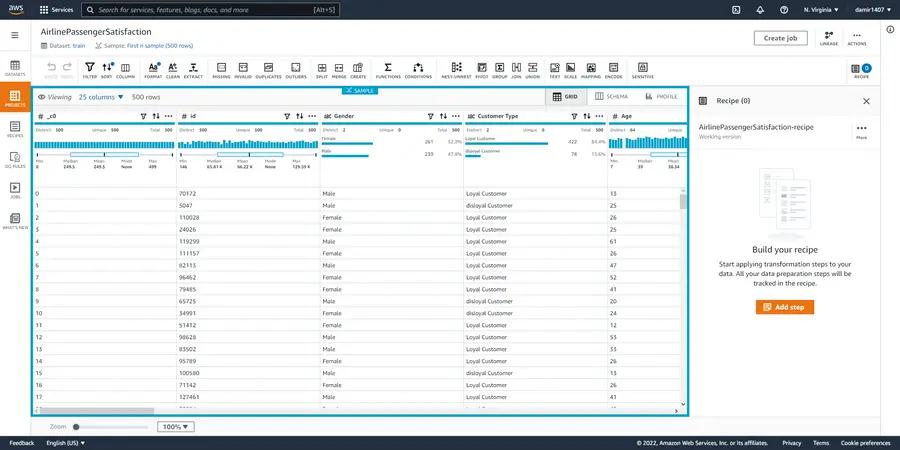The image size is (900, 450).
Task: Open the id column options menu
Action: [312, 116]
